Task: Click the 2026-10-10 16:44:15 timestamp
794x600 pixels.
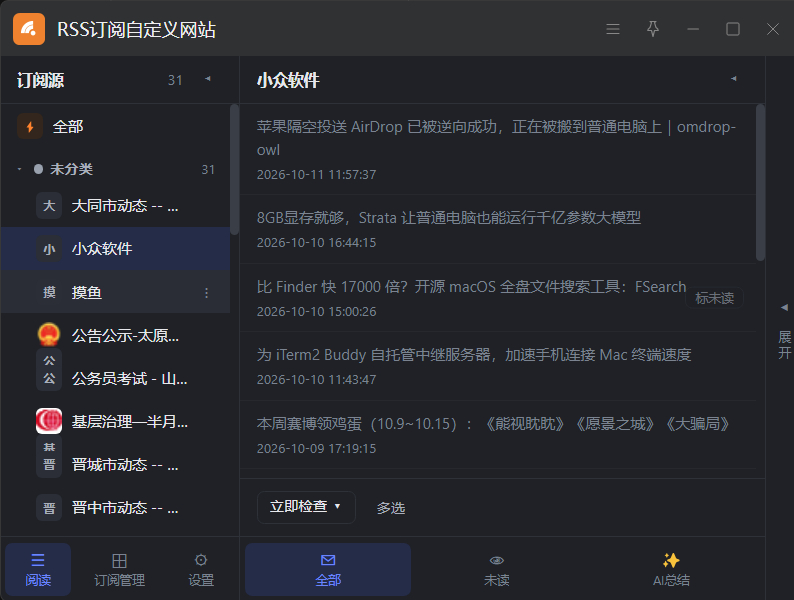Action: [x=316, y=243]
